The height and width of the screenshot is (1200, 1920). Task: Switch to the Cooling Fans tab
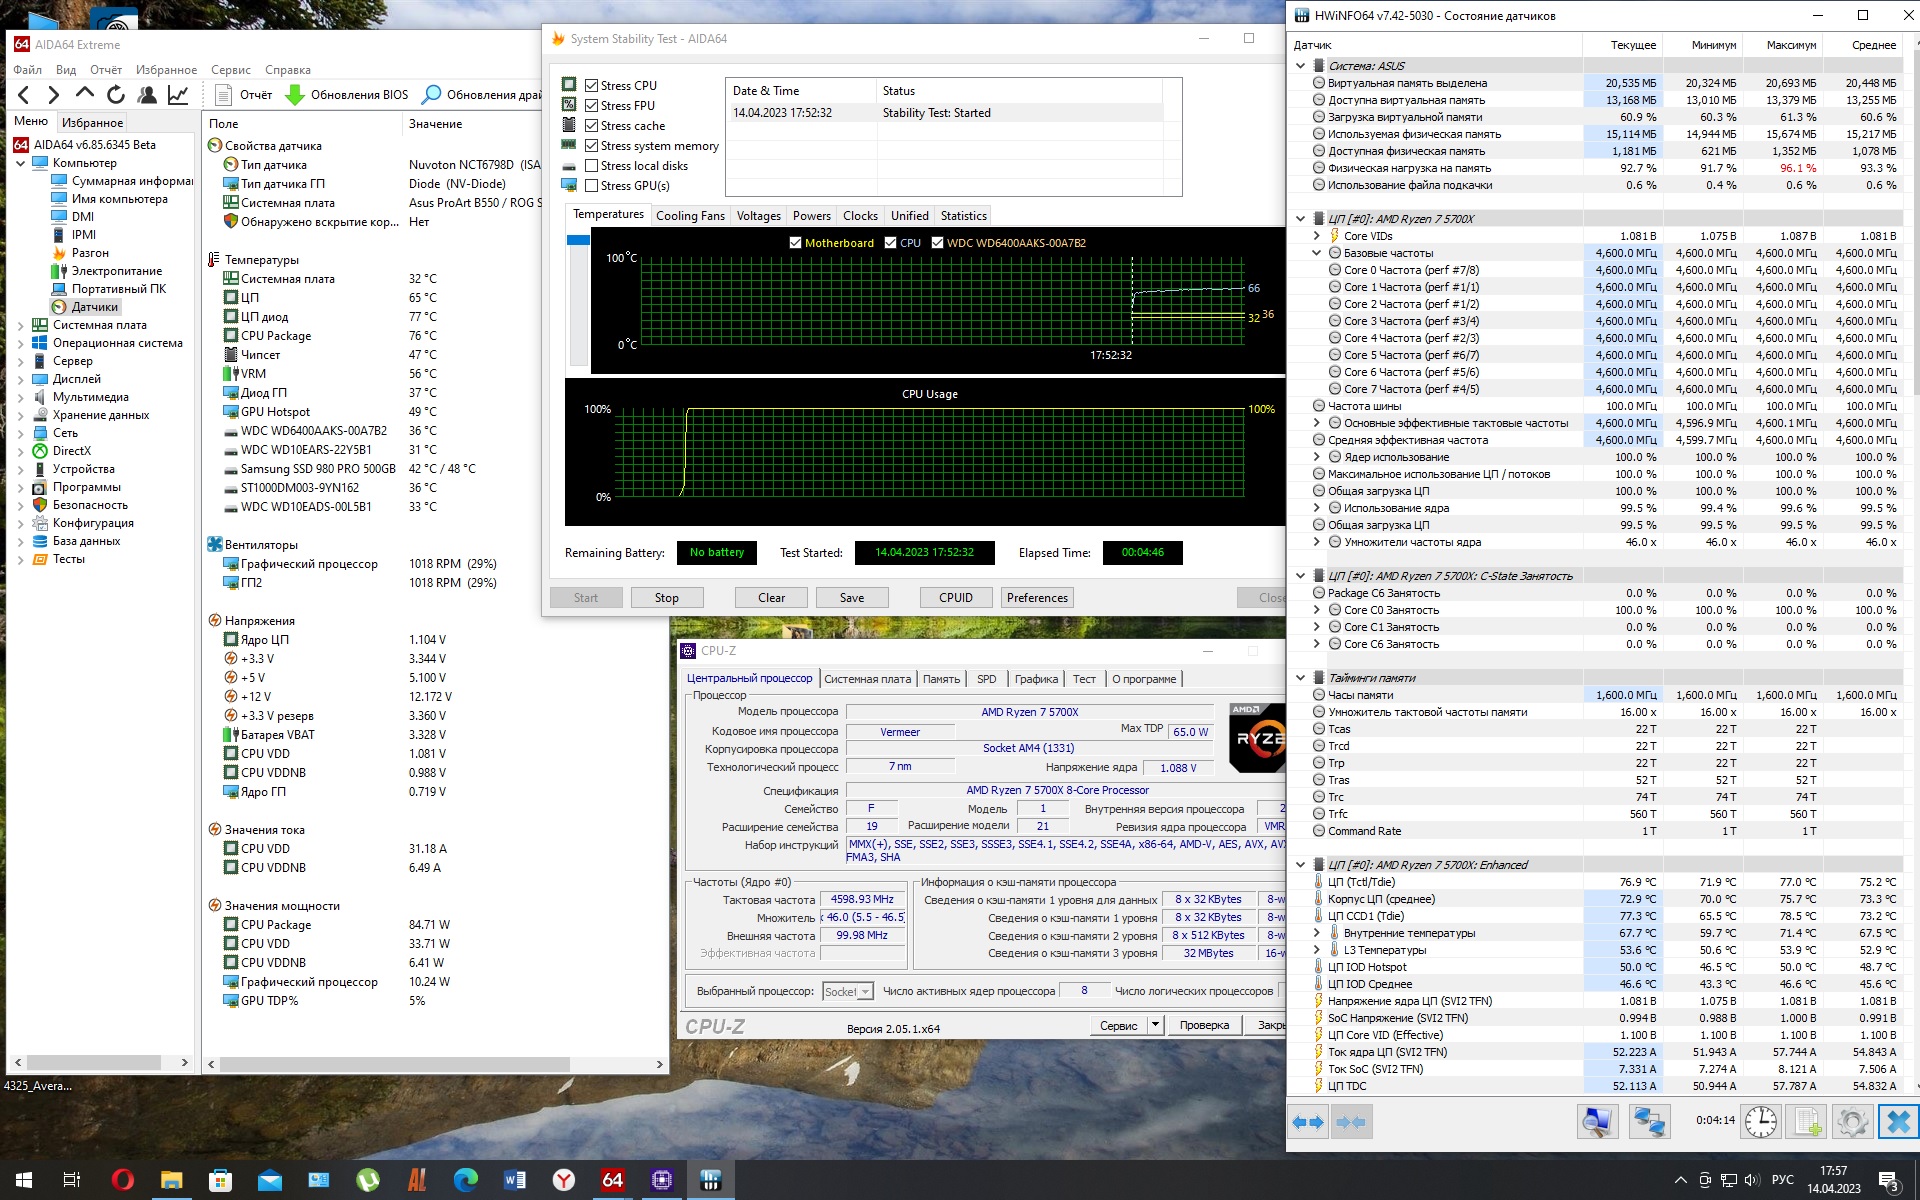coord(690,216)
